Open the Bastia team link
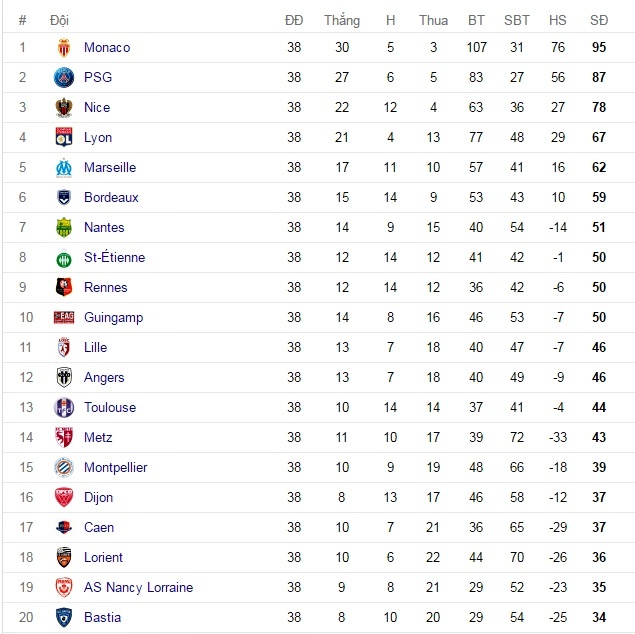The height and width of the screenshot is (634, 635). (102, 618)
